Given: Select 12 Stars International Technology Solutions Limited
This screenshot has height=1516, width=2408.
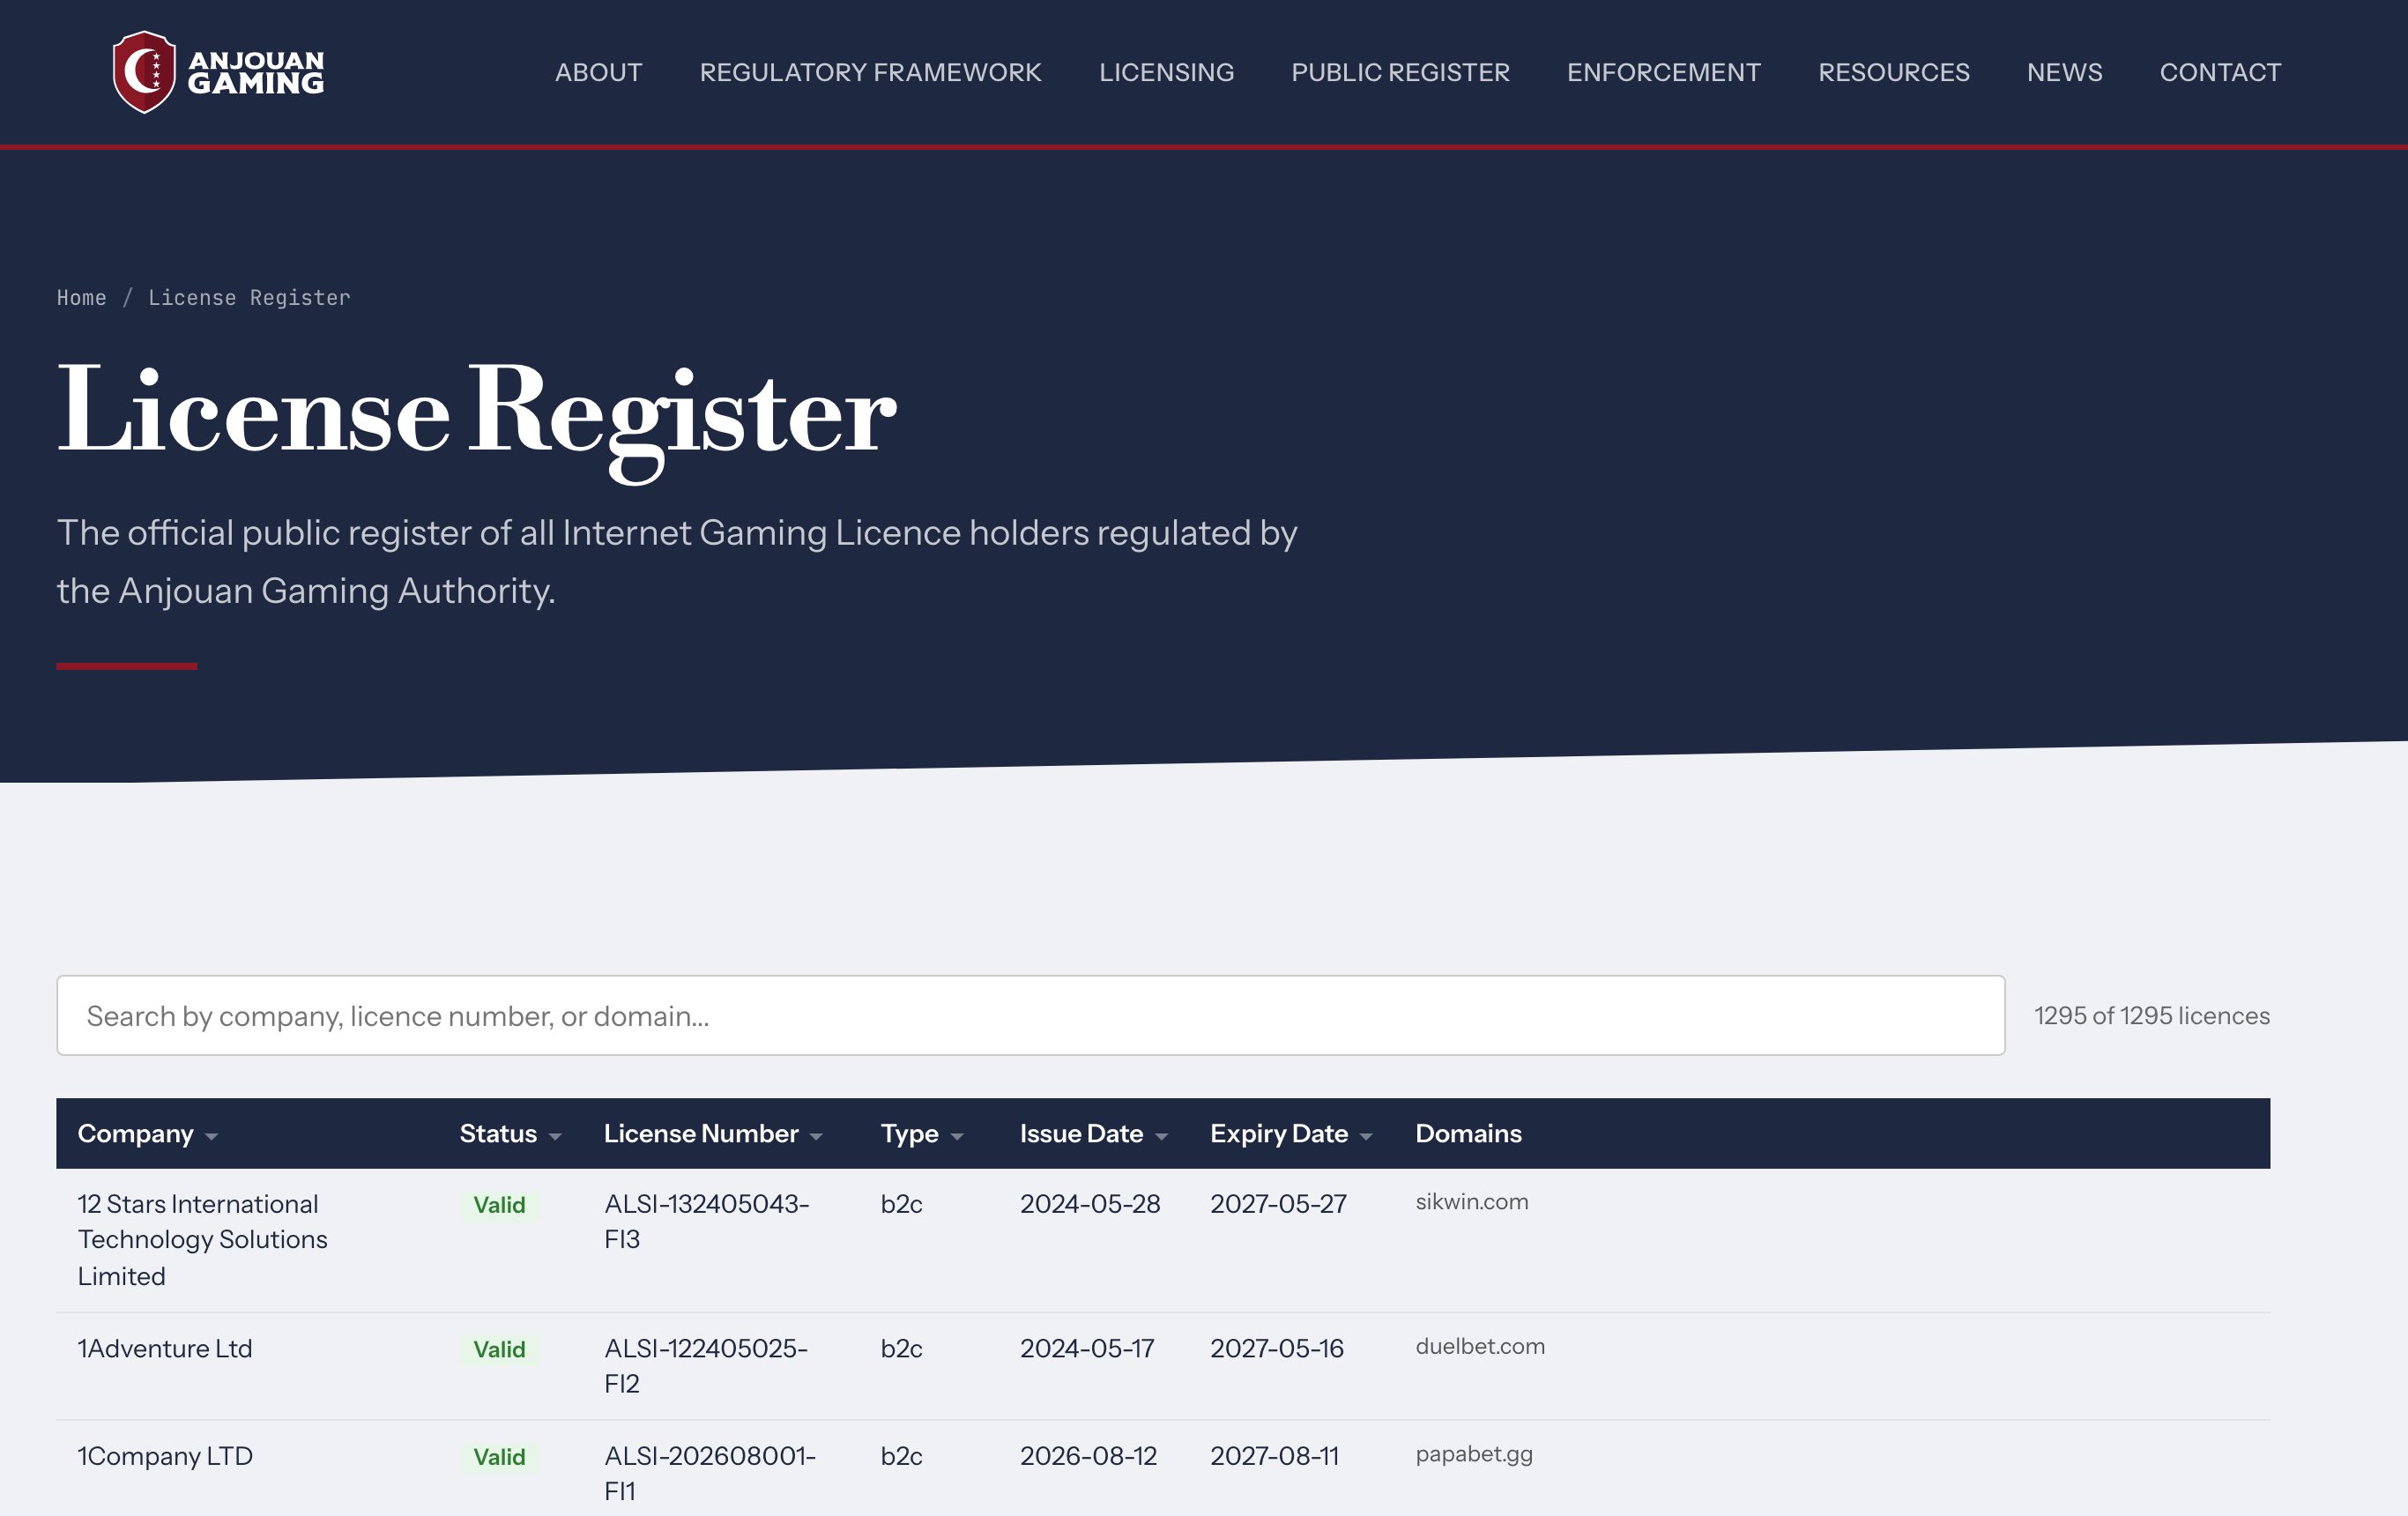Looking at the screenshot, I should [x=202, y=1240].
